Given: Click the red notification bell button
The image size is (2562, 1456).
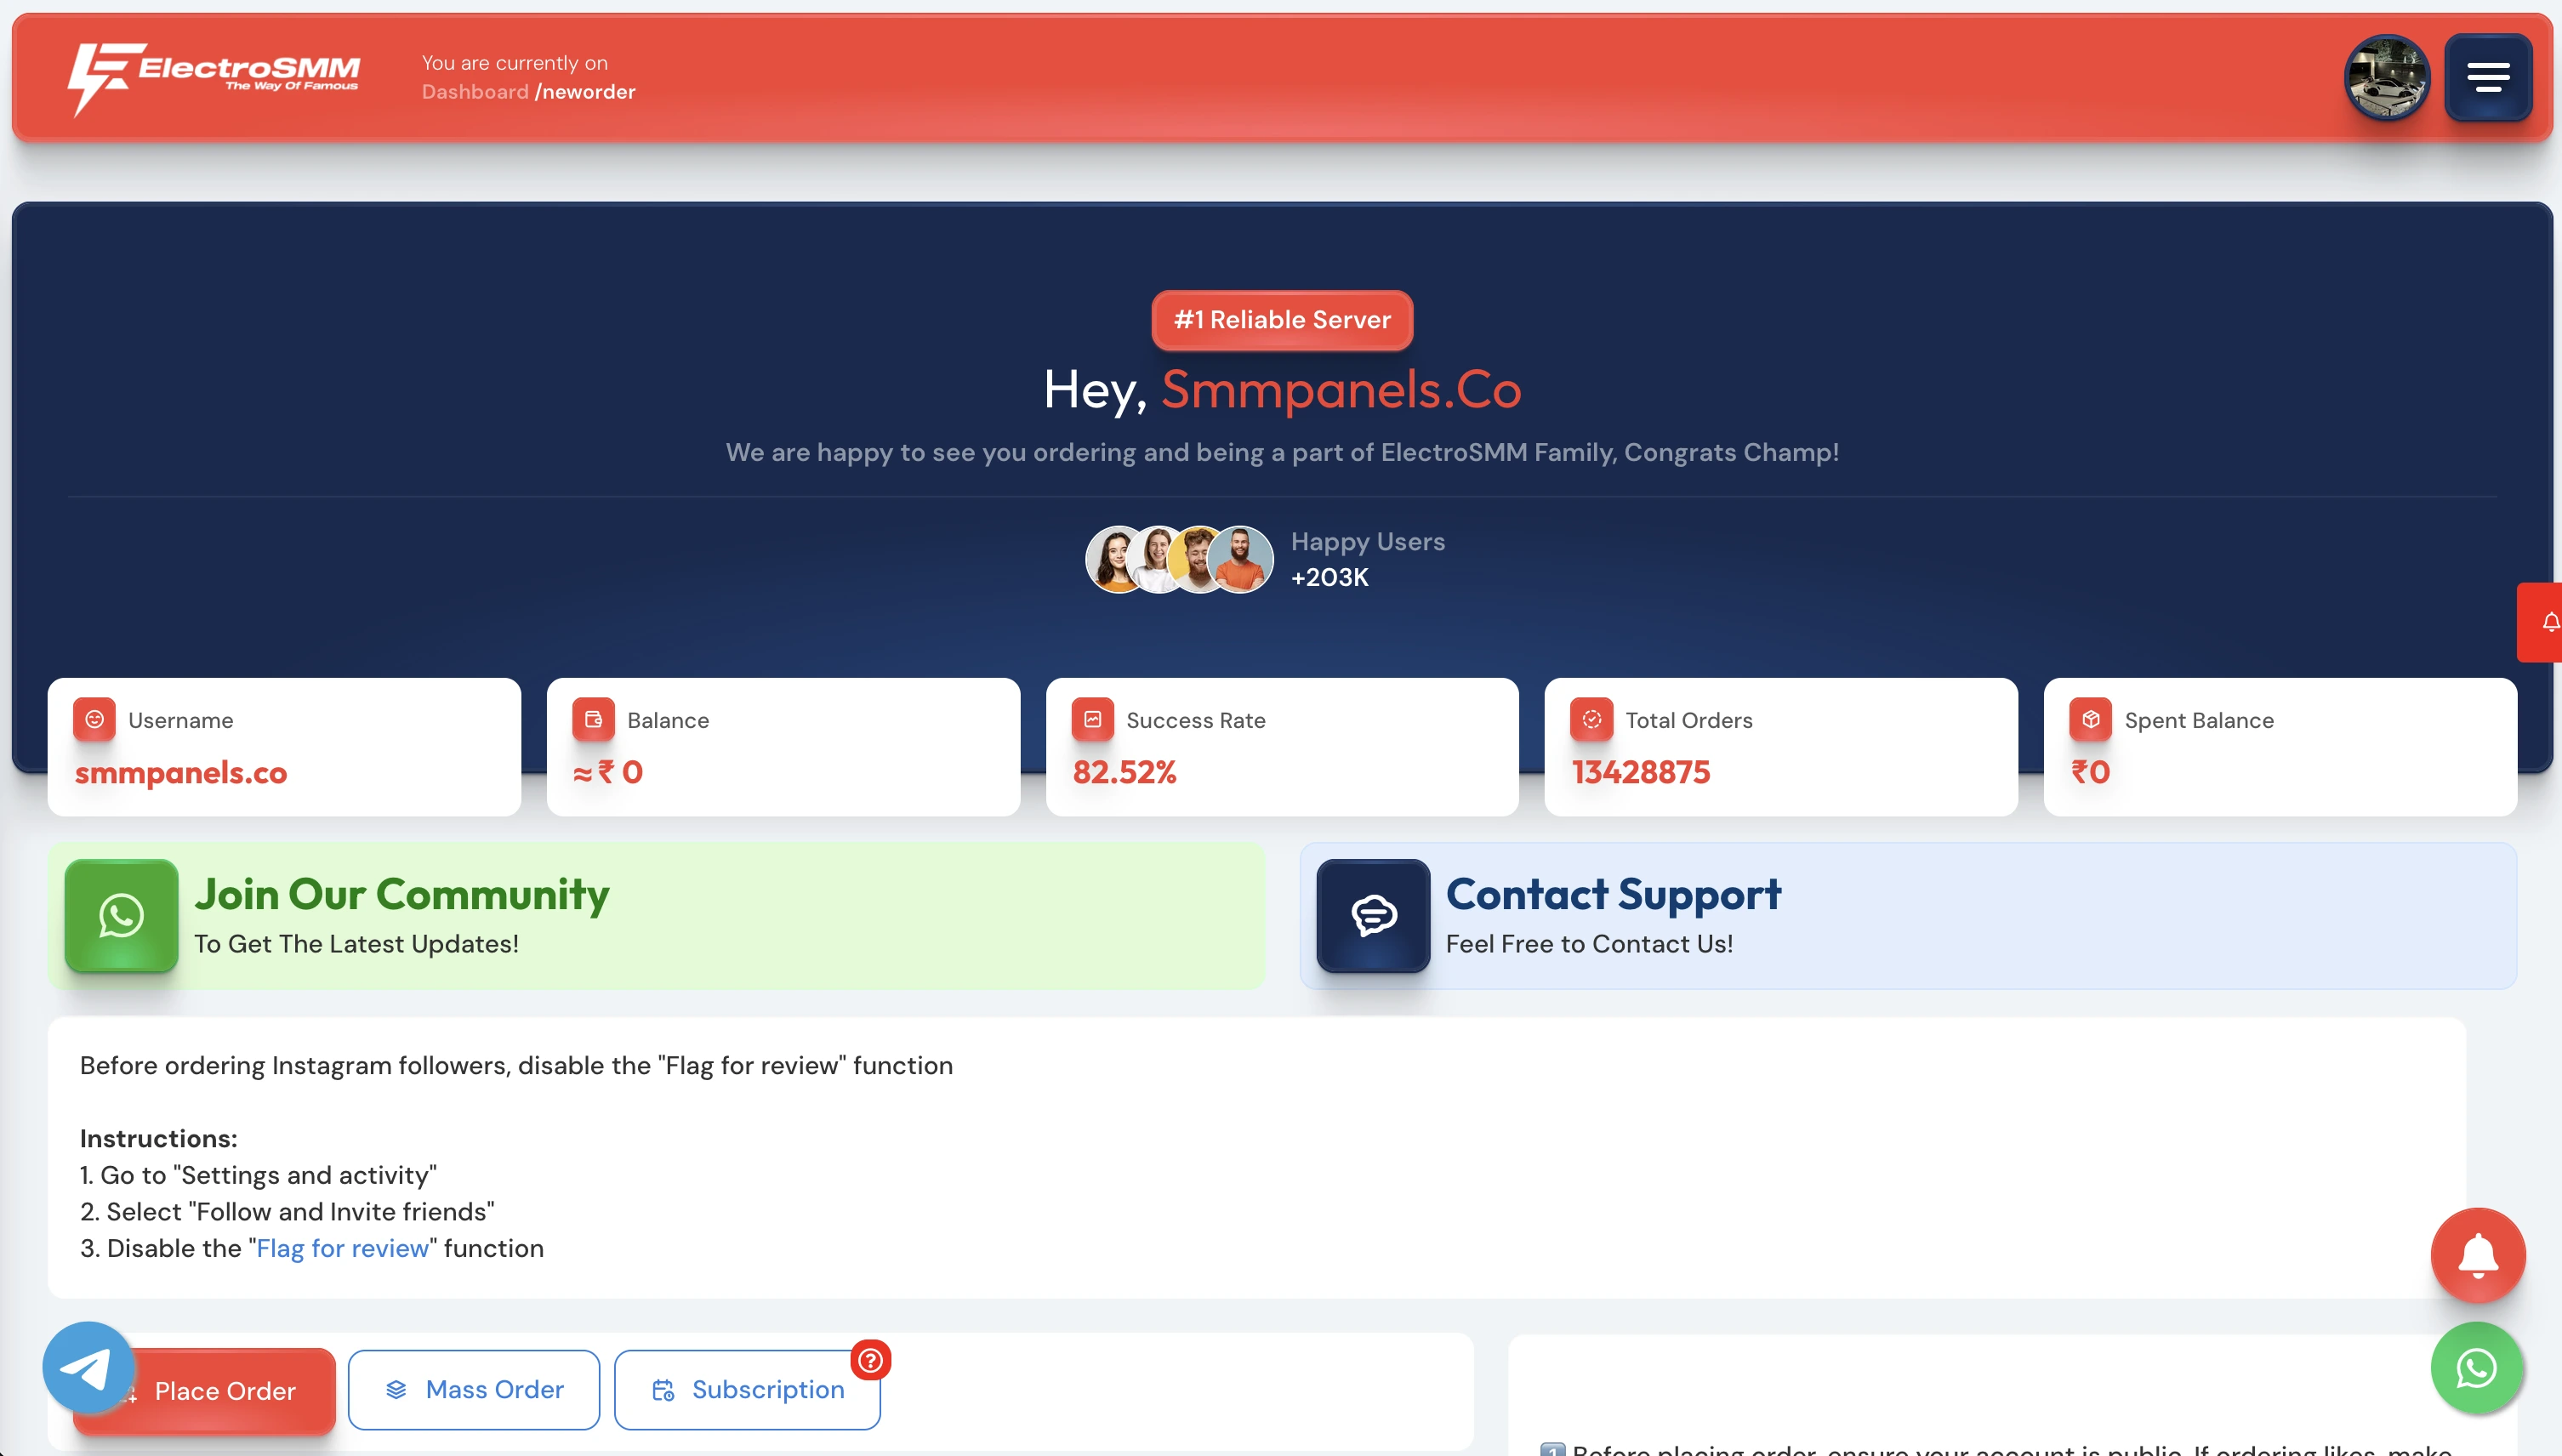Looking at the screenshot, I should pyautogui.click(x=2477, y=1254).
